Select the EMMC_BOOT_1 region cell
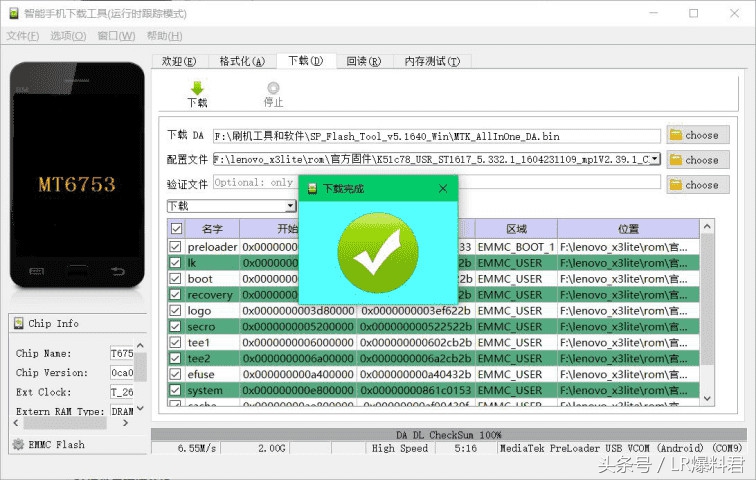Image resolution: width=756 pixels, height=480 pixels. pos(516,247)
